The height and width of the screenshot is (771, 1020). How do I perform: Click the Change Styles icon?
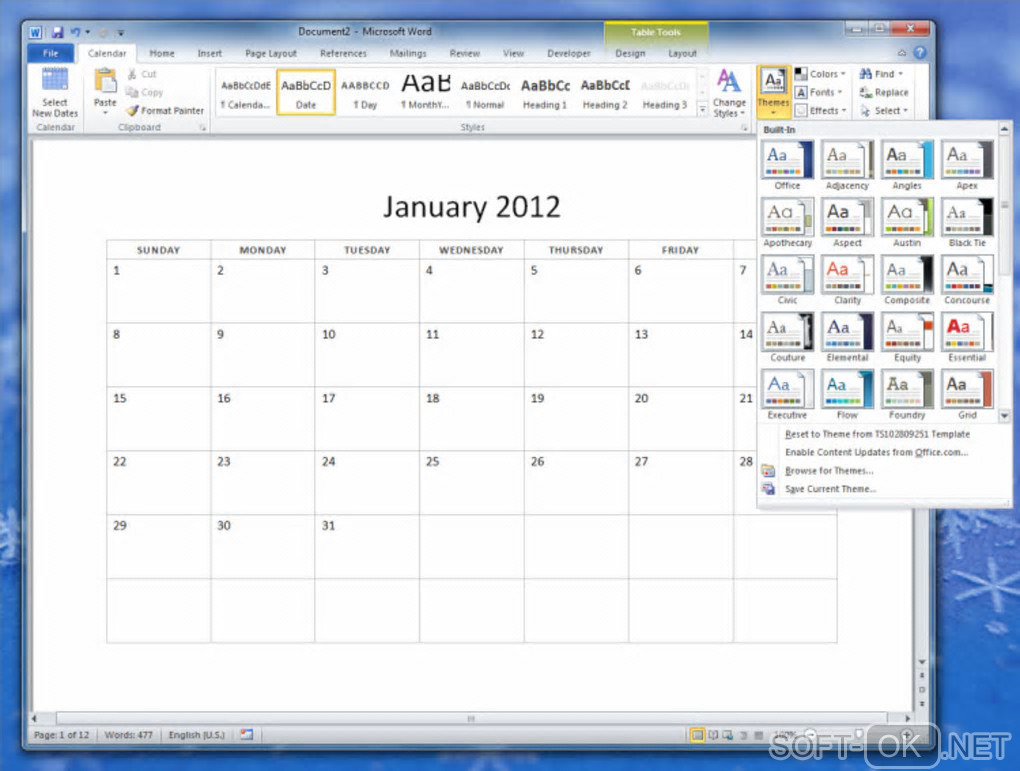(x=729, y=81)
